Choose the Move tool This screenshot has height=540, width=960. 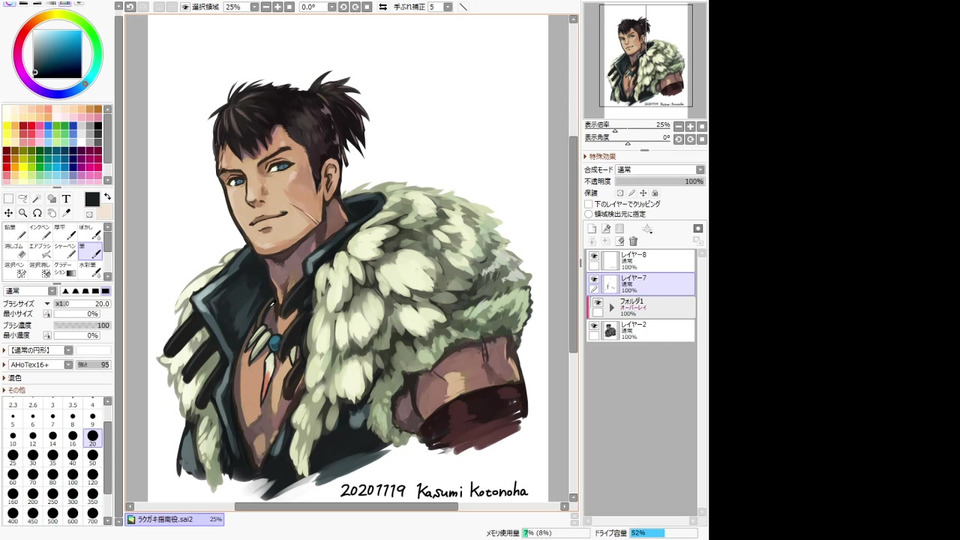pos(9,213)
